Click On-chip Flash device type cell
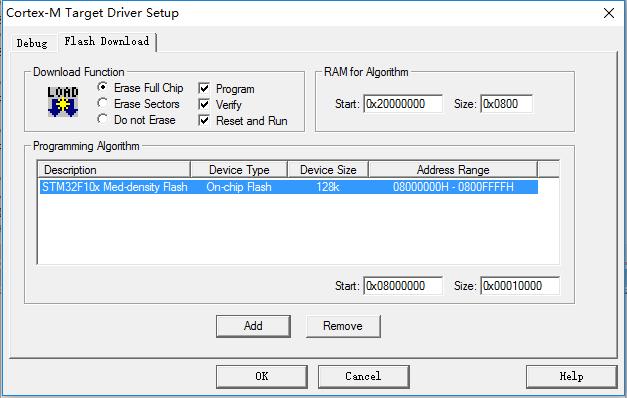The image size is (627, 398). 239,187
